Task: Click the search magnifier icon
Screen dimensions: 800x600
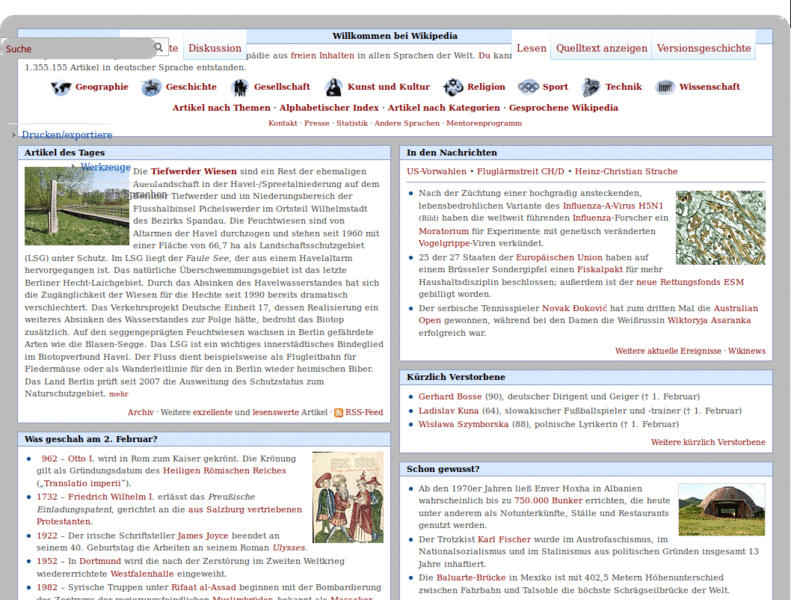Action: pos(158,47)
